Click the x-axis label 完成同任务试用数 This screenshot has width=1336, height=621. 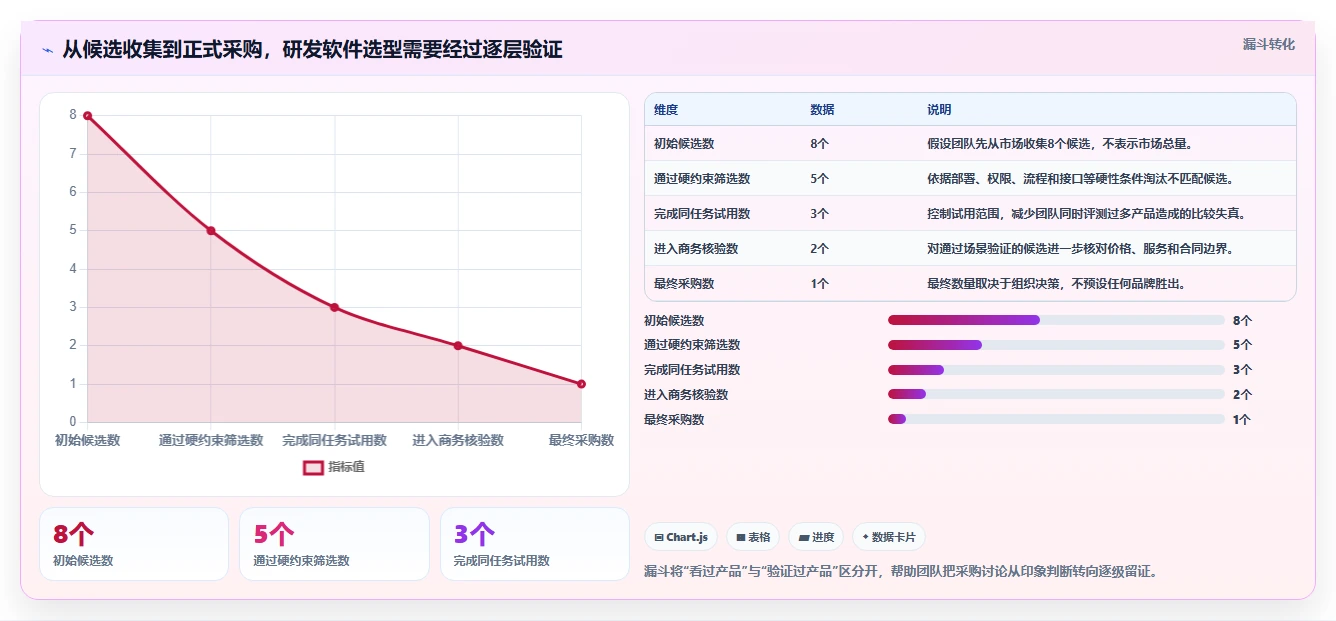334,440
